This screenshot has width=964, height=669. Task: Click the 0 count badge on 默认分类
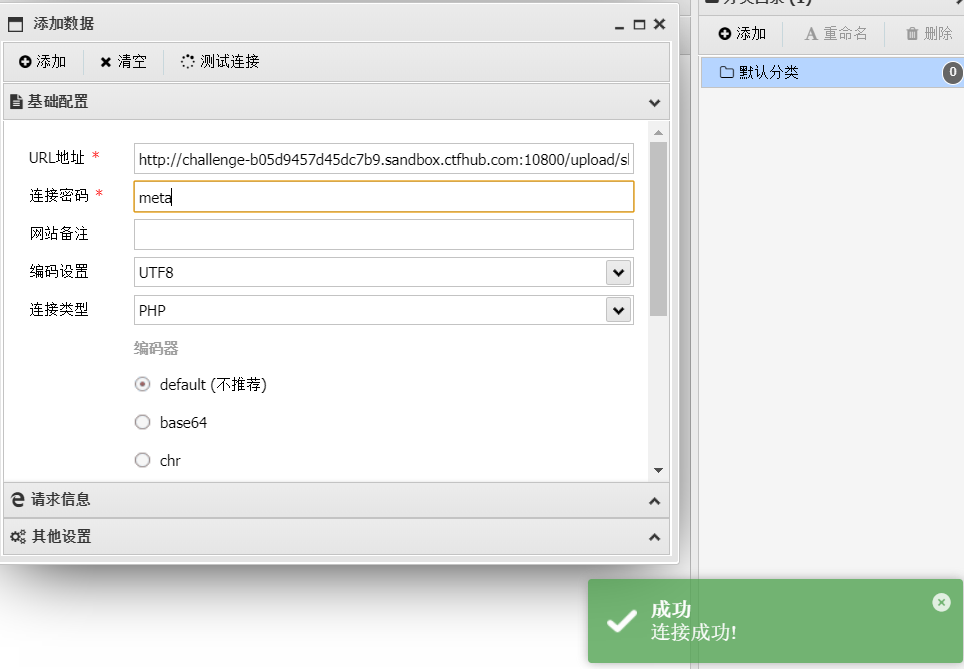coord(953,73)
